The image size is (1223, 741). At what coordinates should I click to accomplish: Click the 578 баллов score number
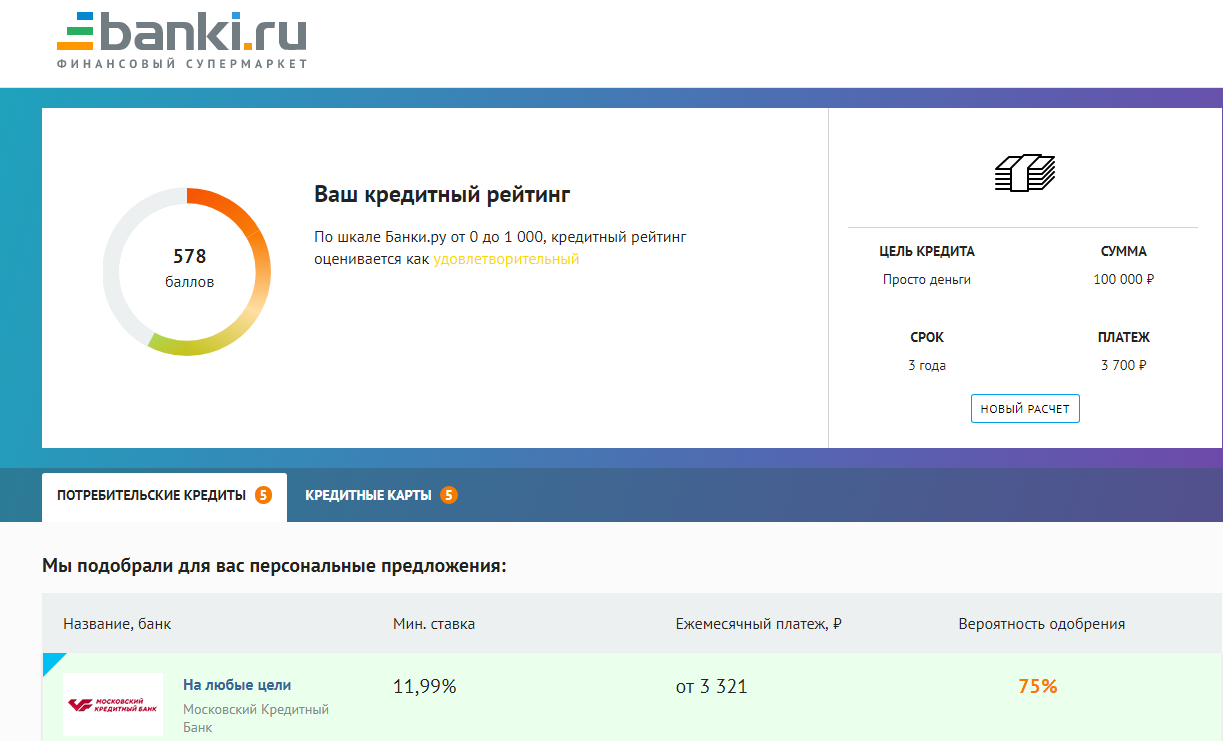point(189,257)
